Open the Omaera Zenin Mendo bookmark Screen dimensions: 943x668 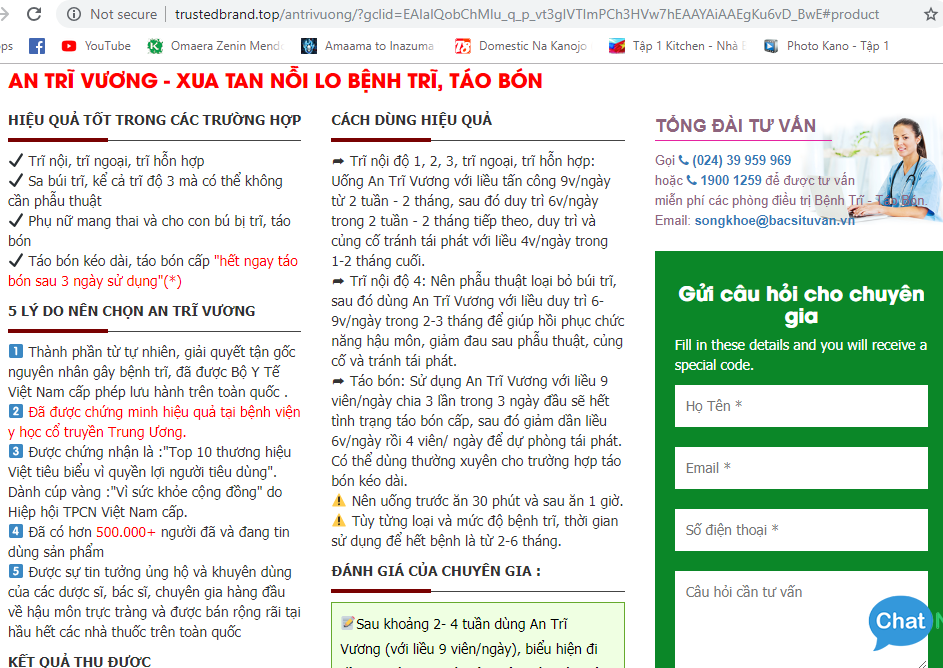[215, 46]
